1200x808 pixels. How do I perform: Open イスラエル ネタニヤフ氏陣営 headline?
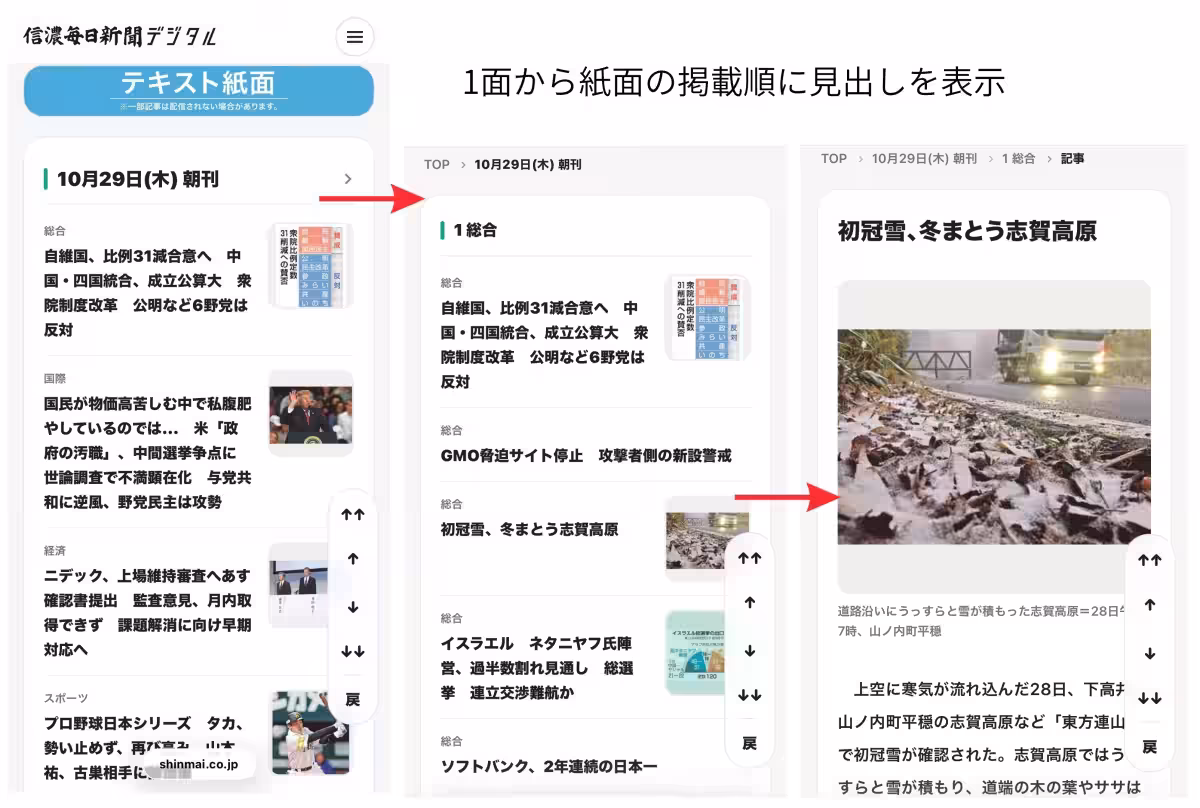tap(537, 667)
